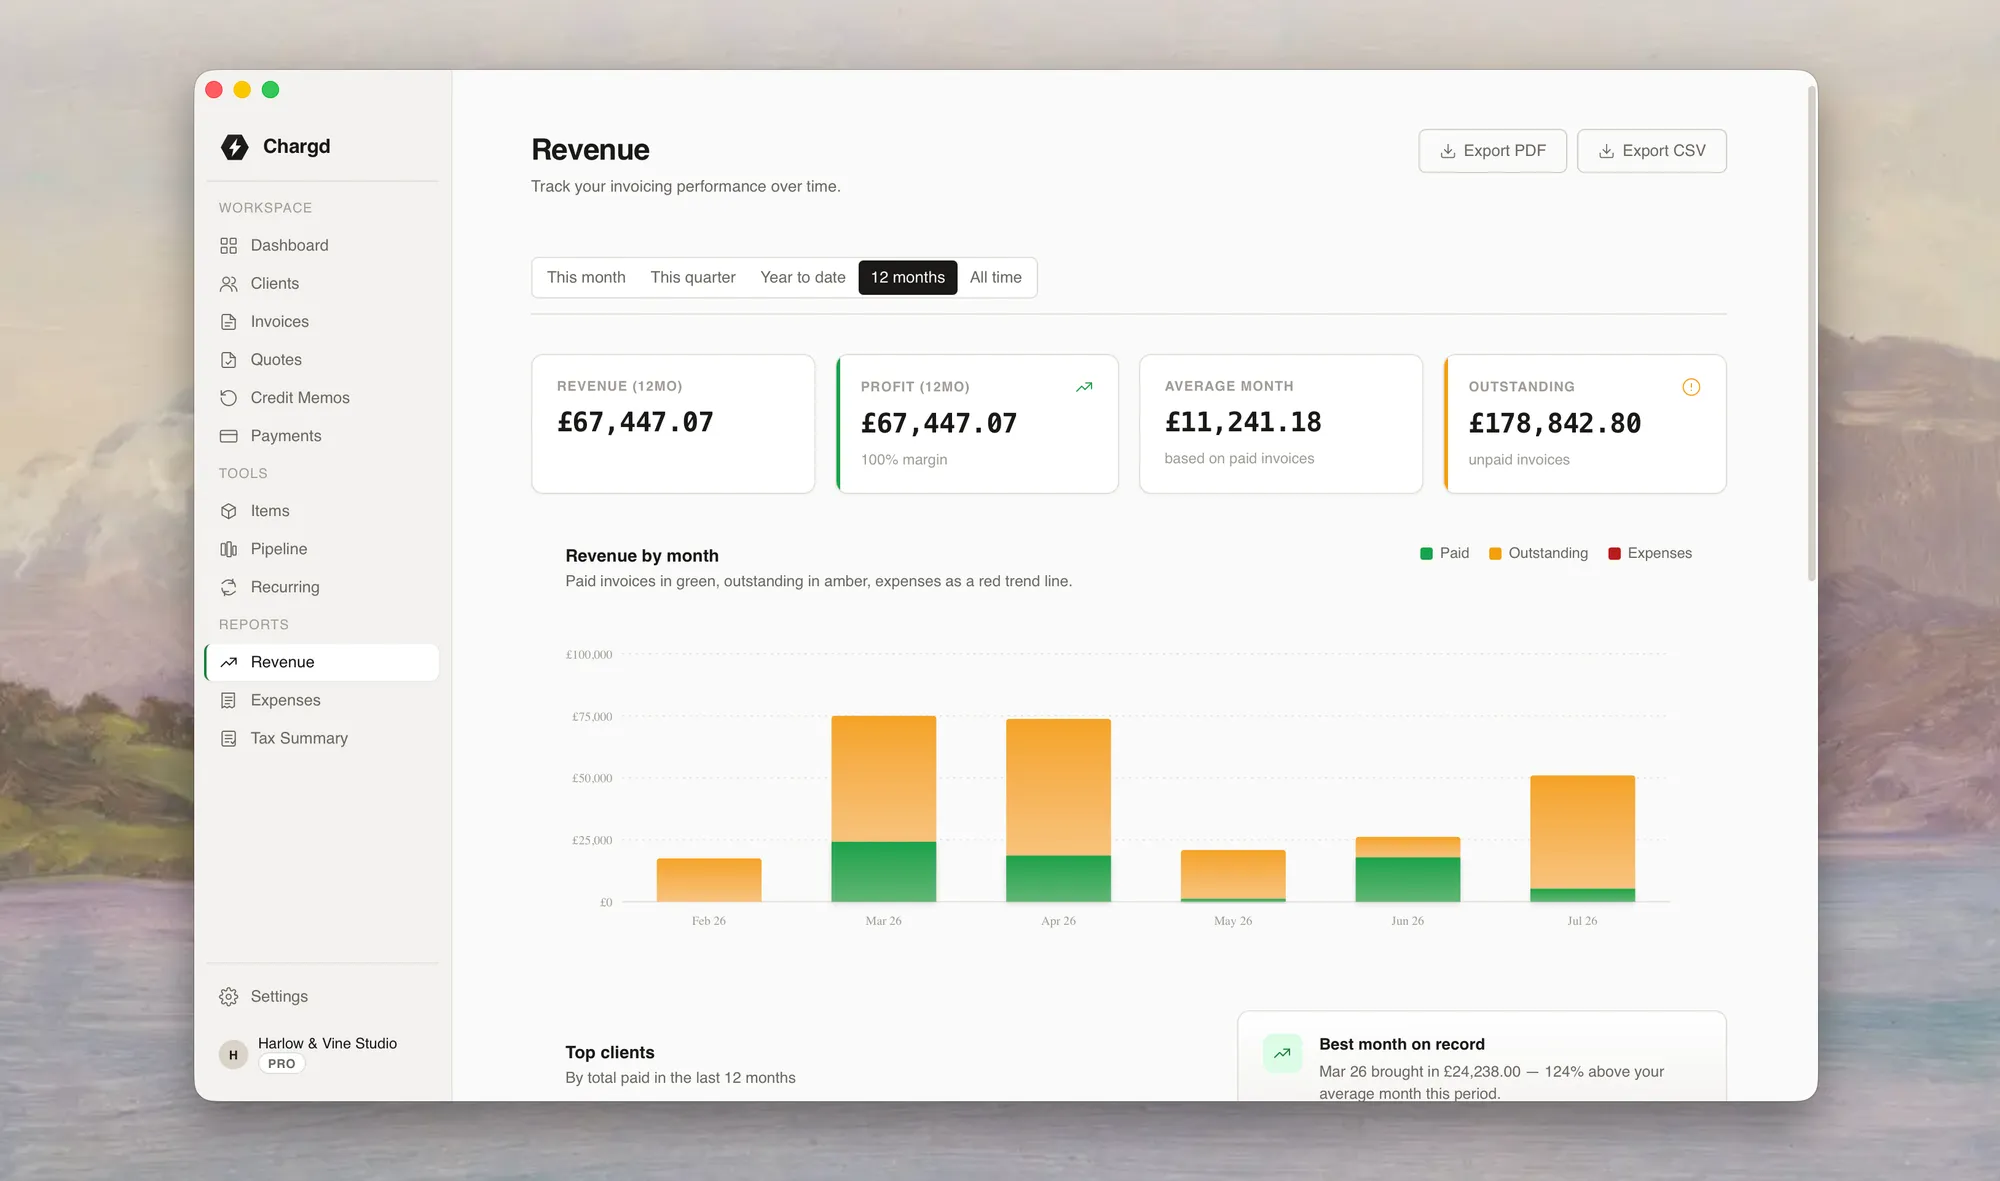Click the Jul 26 bar in chart
This screenshot has height=1181, width=2000.
click(x=1583, y=839)
